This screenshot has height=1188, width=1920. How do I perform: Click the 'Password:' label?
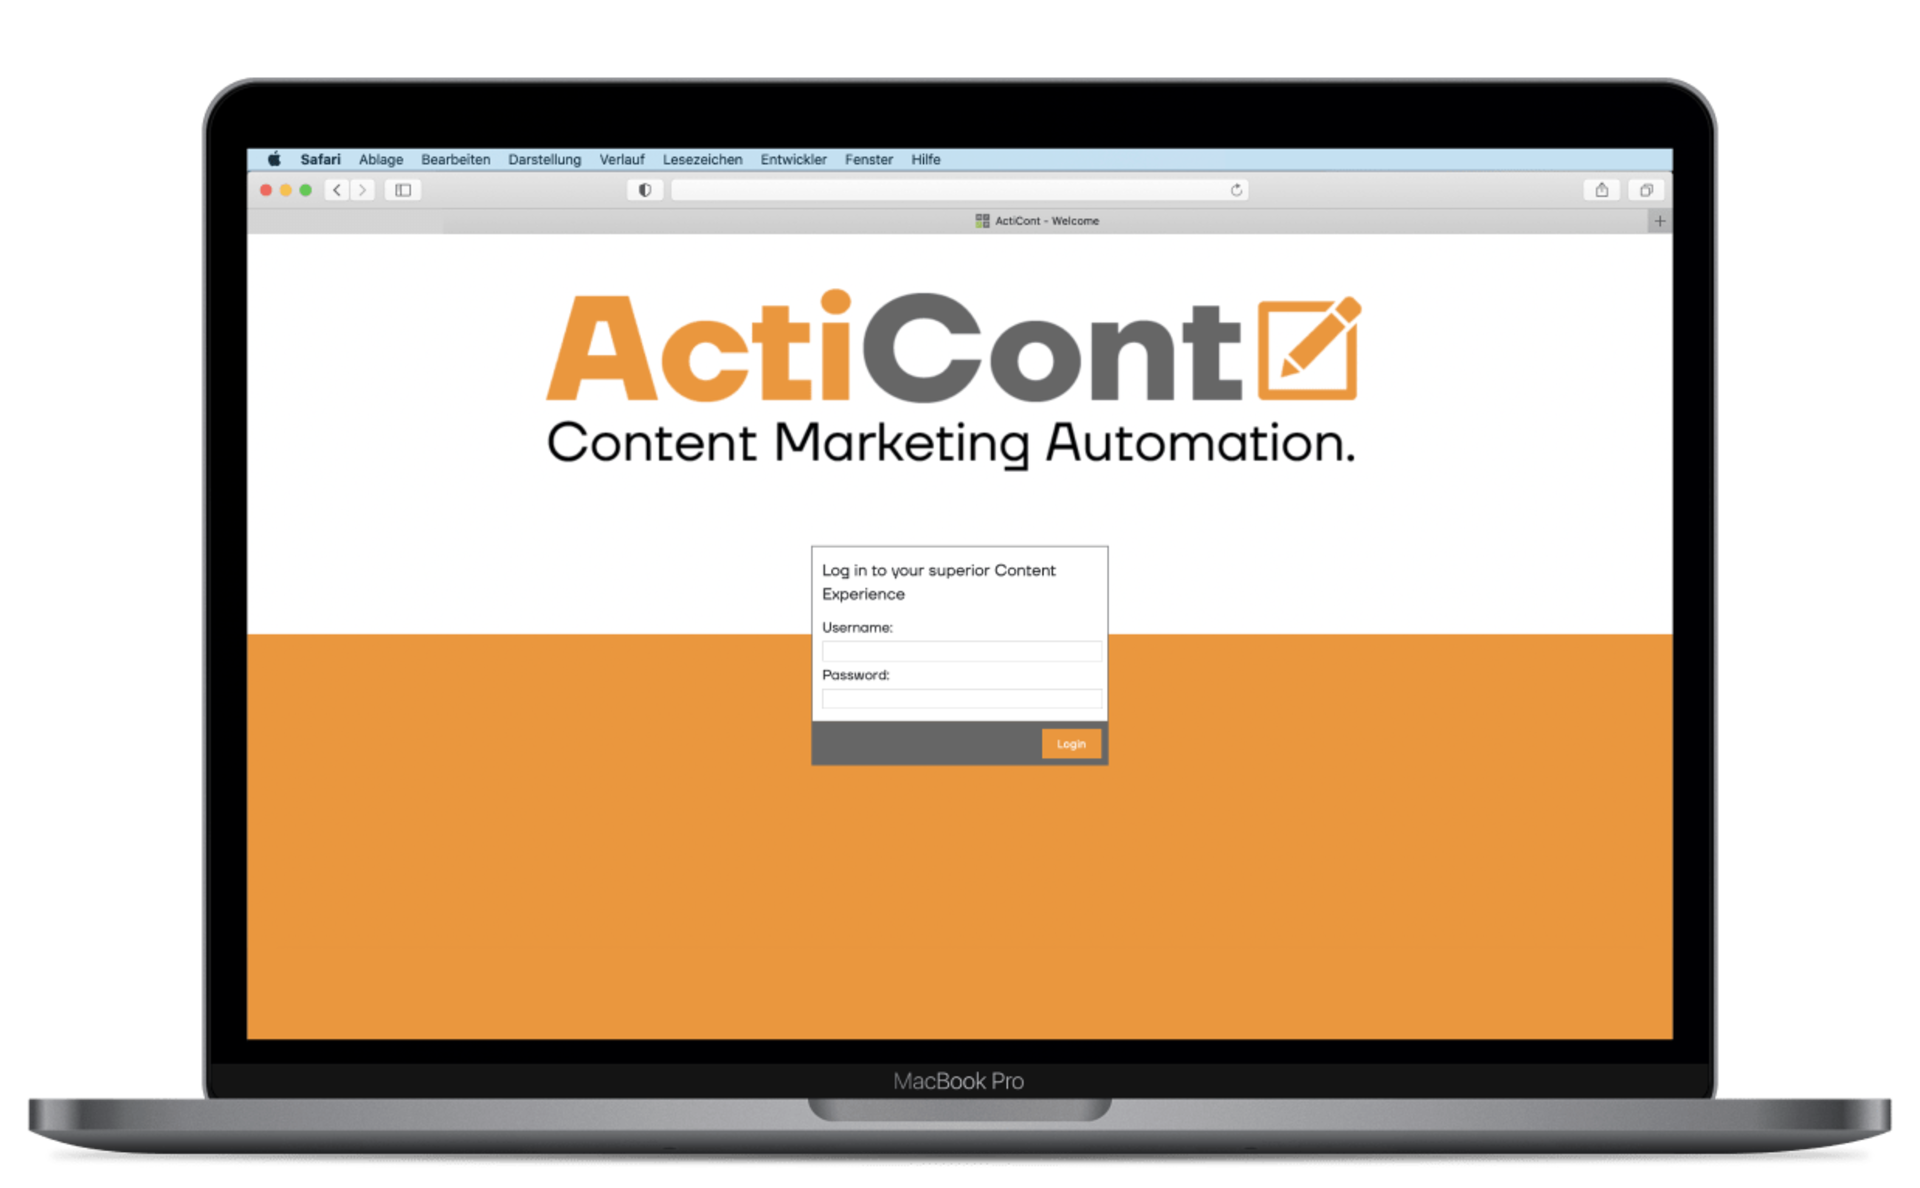point(855,675)
